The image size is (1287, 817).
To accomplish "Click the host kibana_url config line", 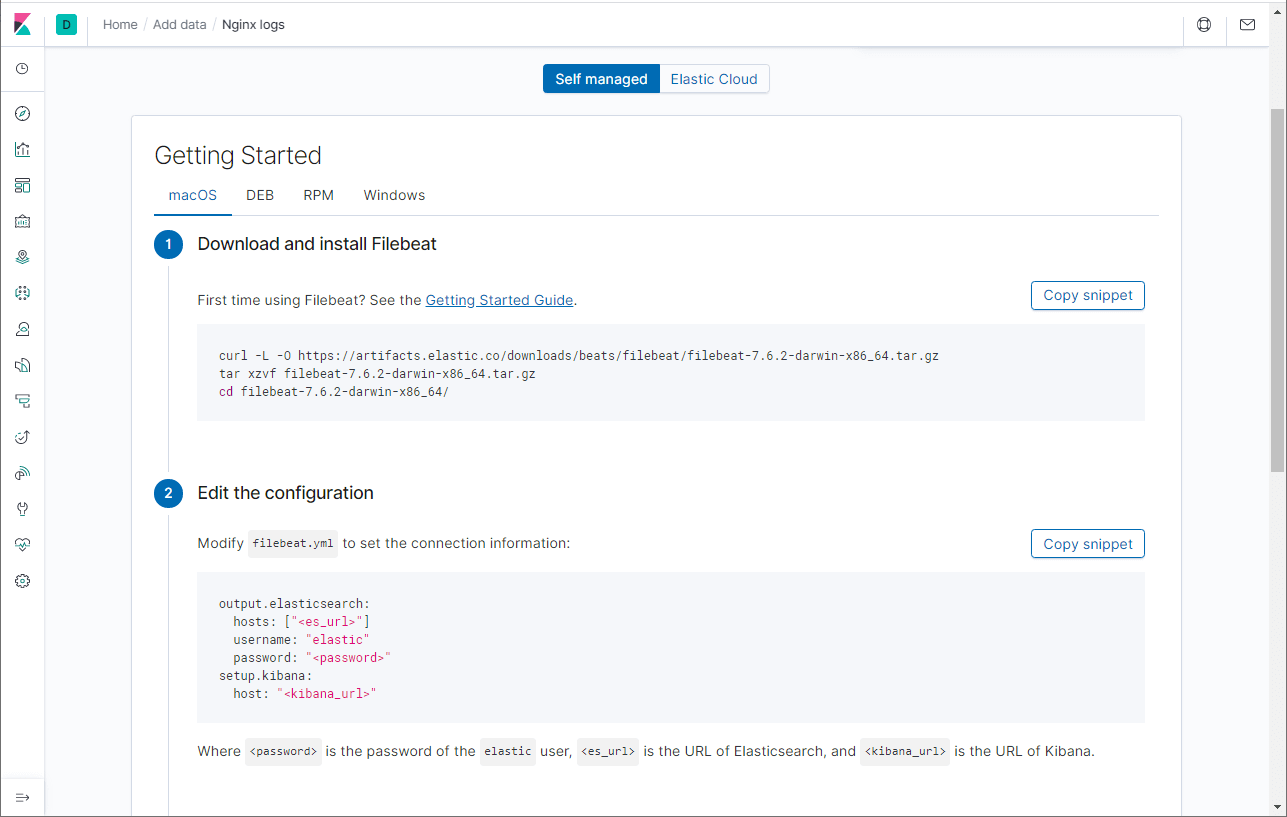I will tap(305, 694).
